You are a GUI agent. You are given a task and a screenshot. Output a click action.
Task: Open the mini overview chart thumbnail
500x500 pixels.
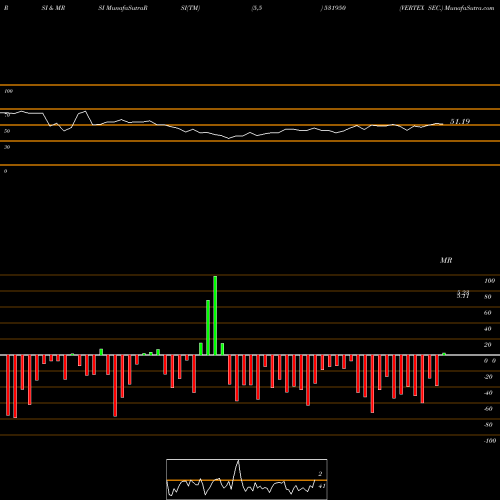(247, 479)
